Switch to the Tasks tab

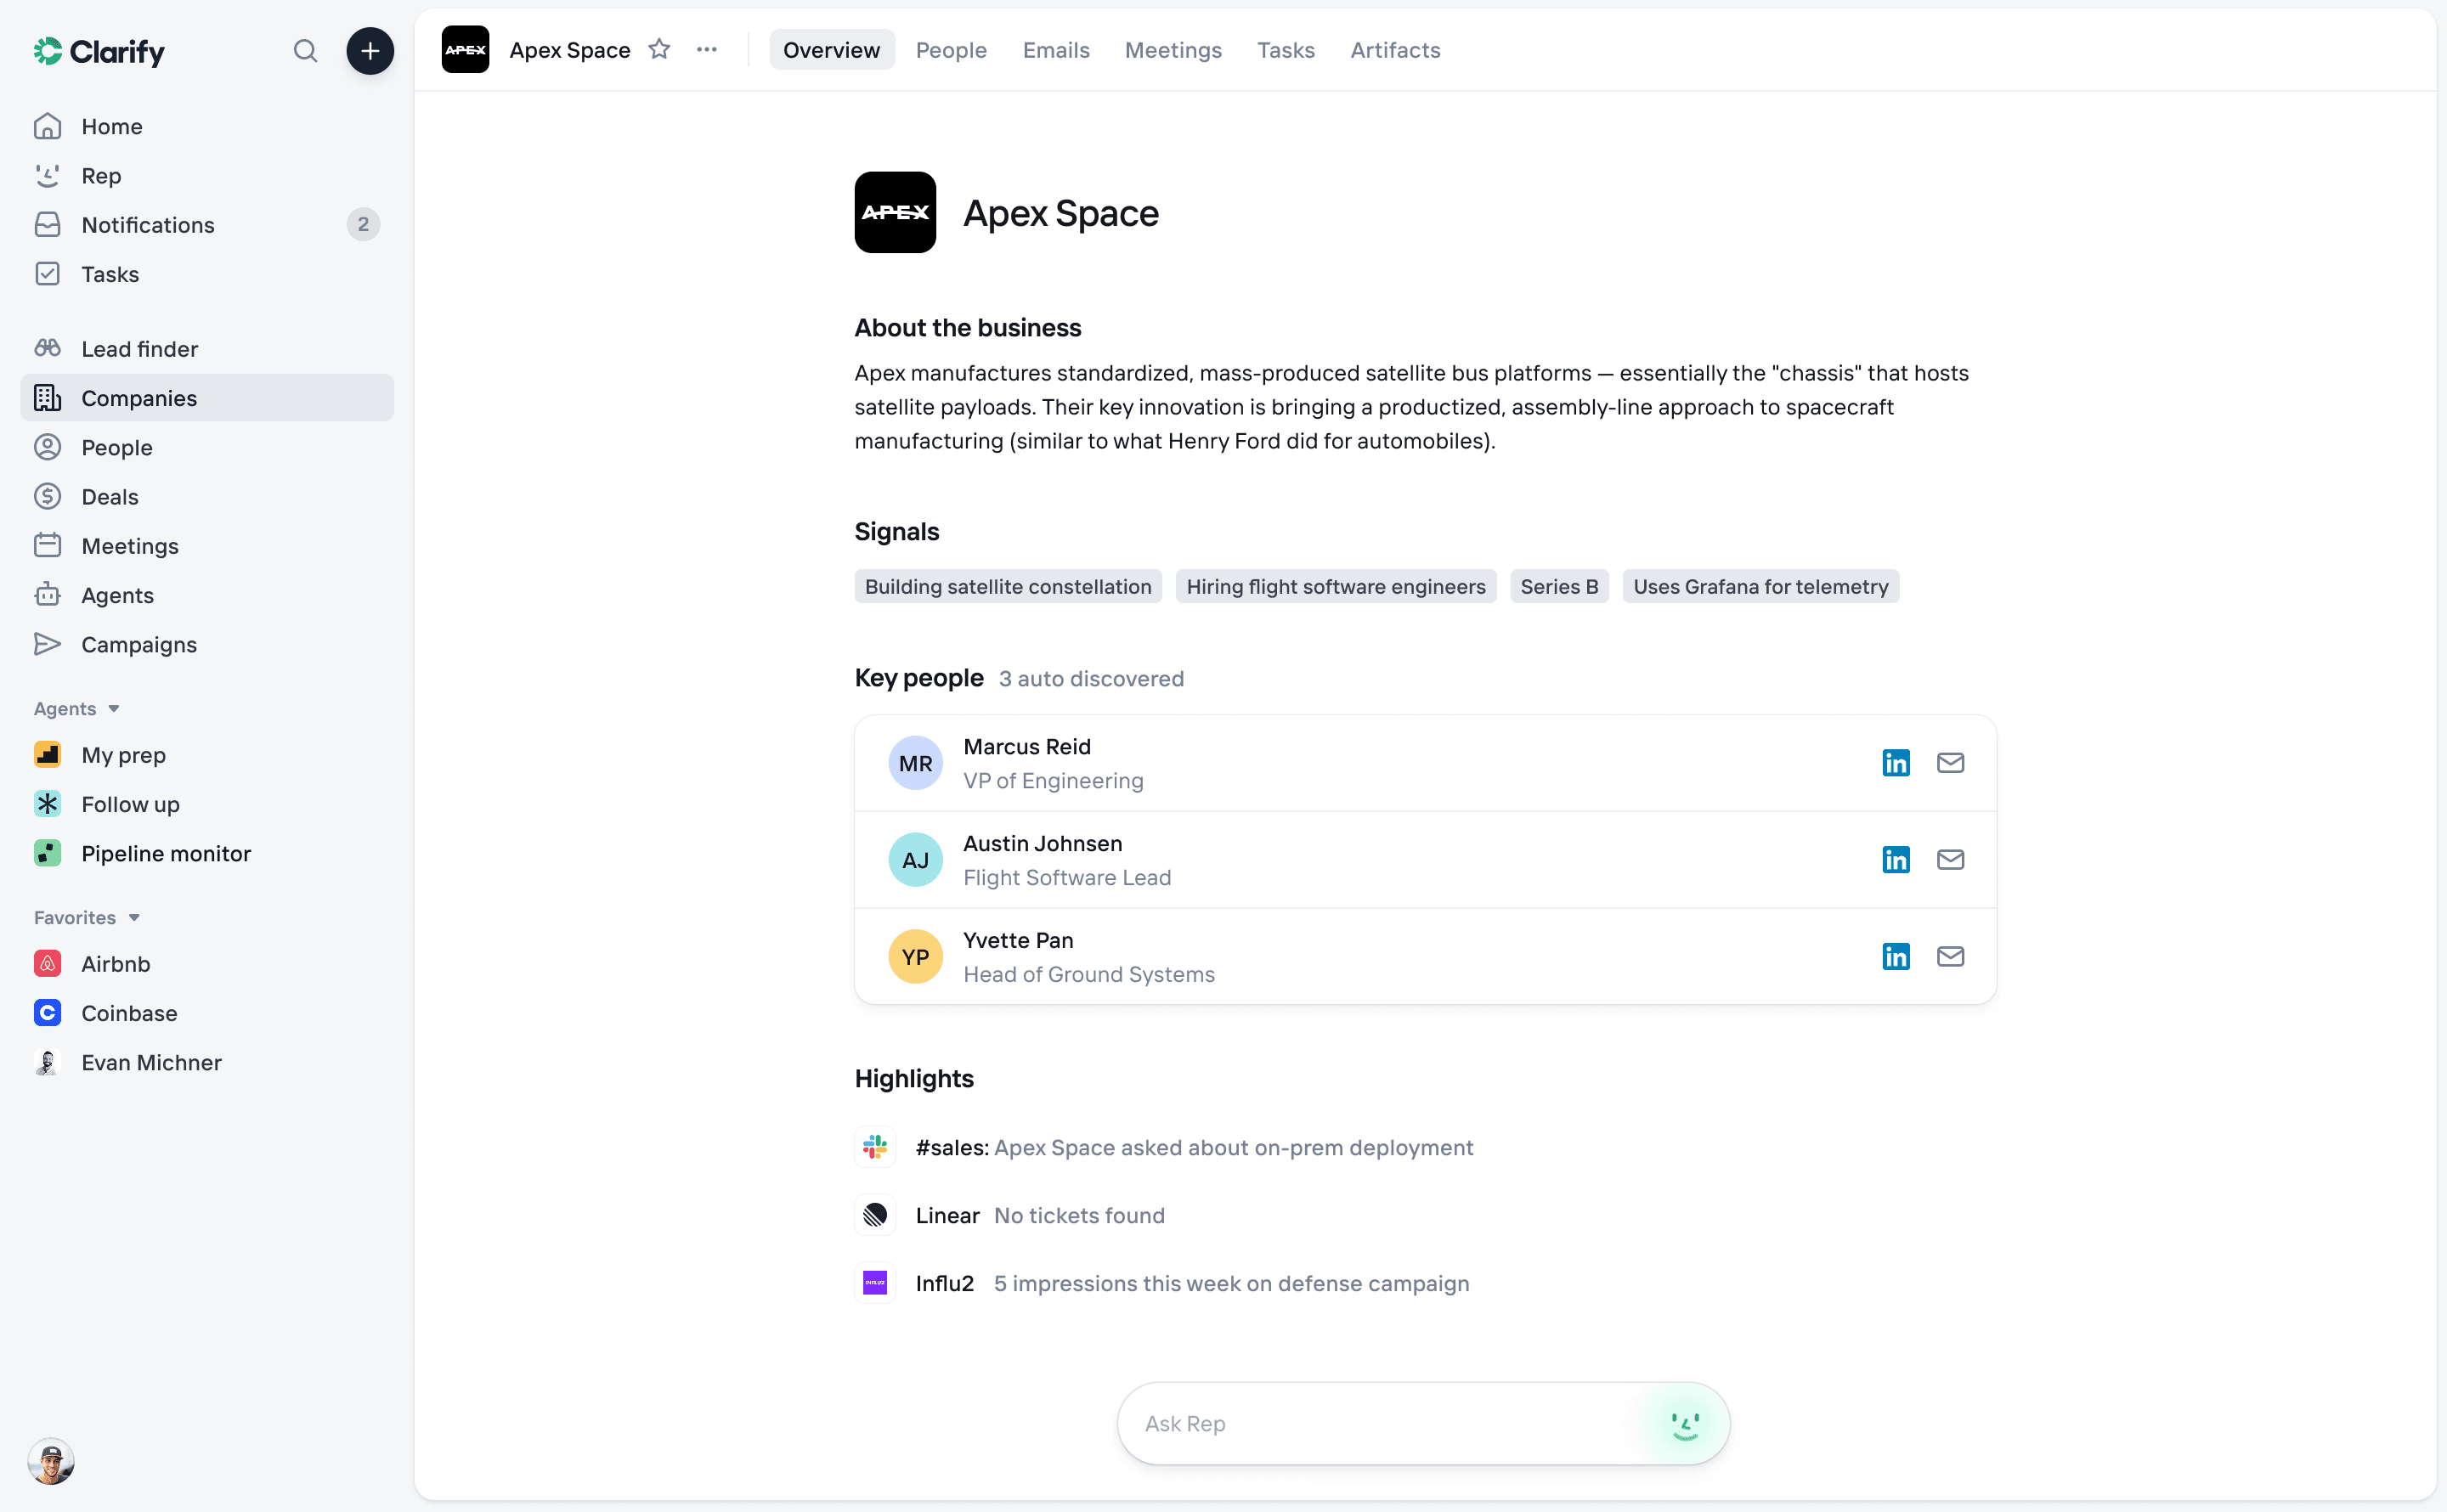[x=1285, y=49]
